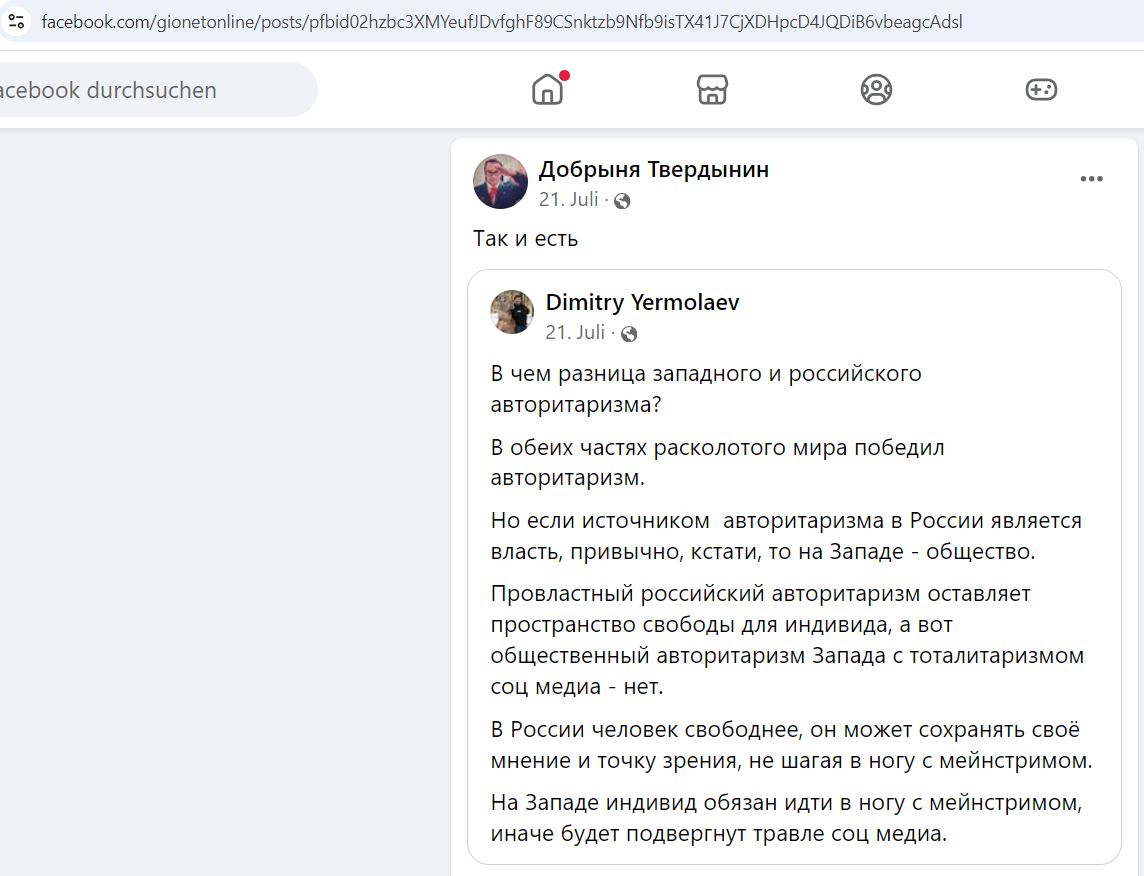Click the public globe icon under Добрыня Твердынин
1144x876 pixels.
pyautogui.click(x=622, y=201)
